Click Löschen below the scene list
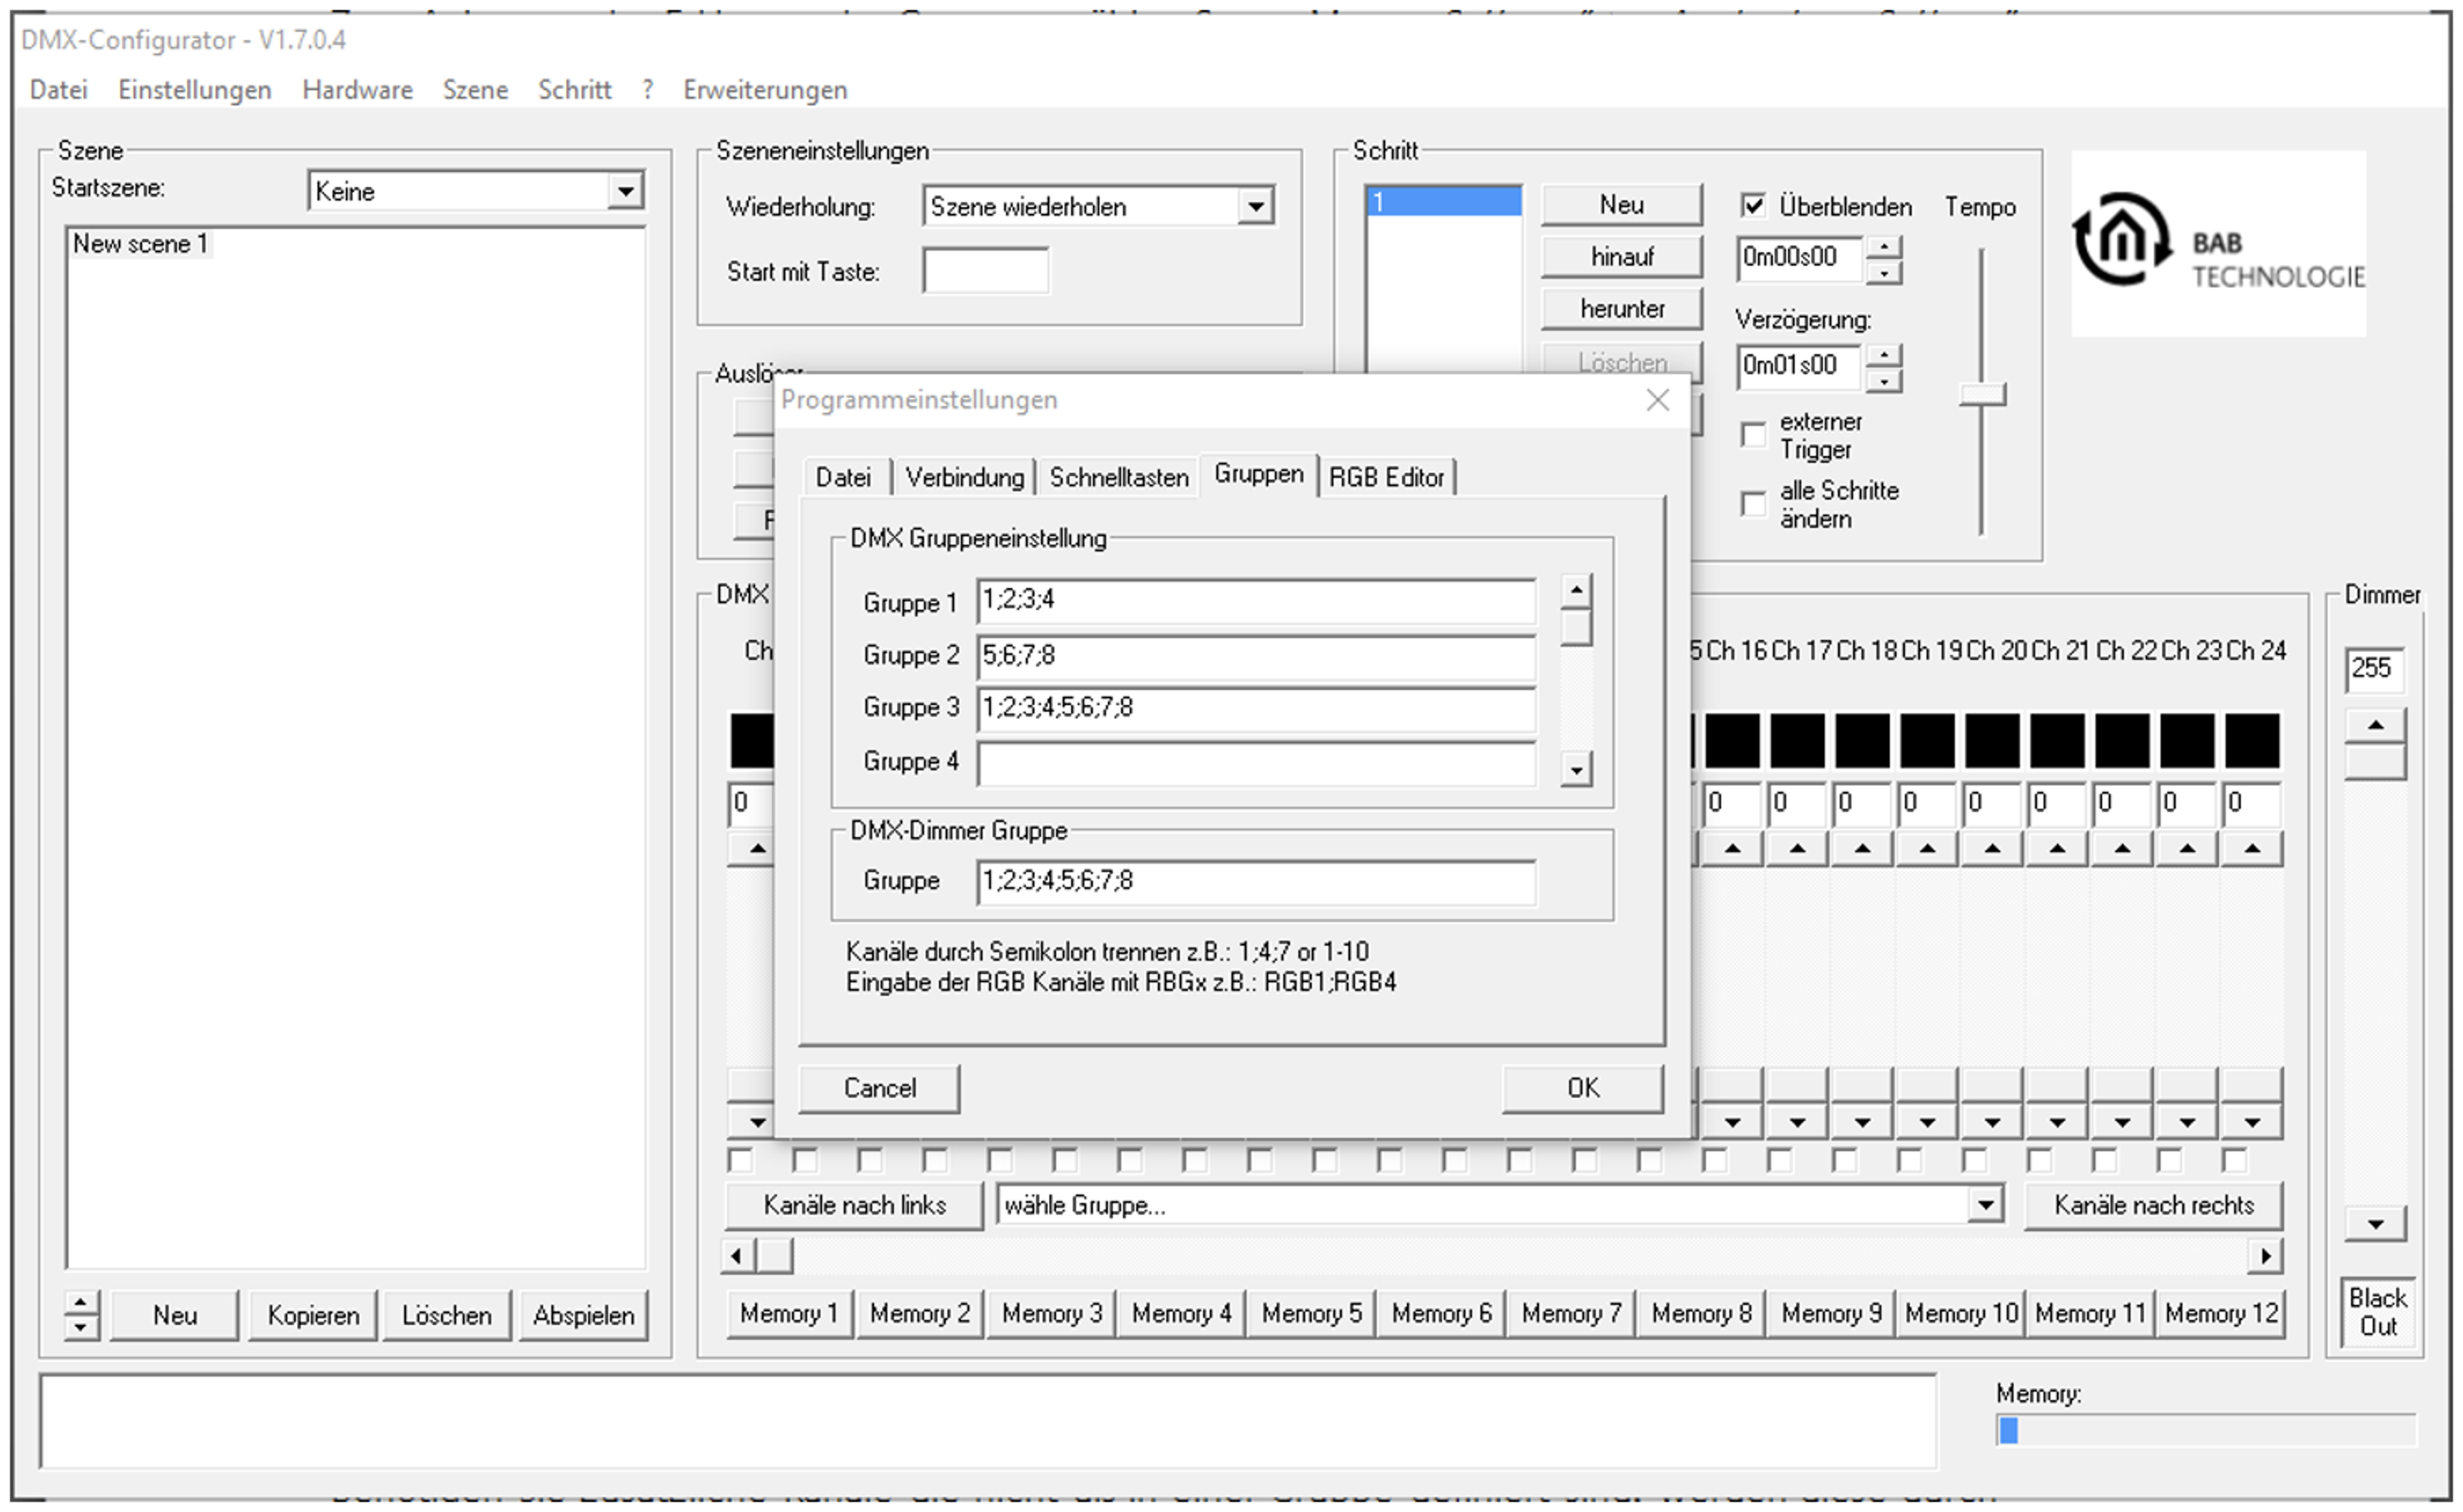The width and height of the screenshot is (2463, 1512). (446, 1316)
